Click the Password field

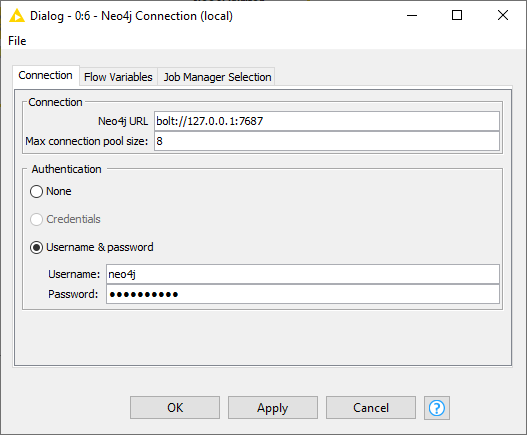(303, 294)
